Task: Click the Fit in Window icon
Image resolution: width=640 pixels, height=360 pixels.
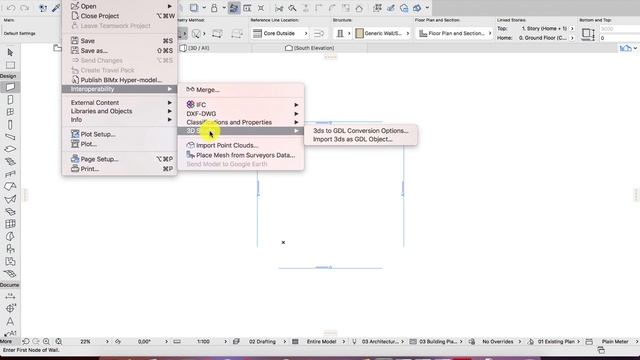Action: (59, 341)
